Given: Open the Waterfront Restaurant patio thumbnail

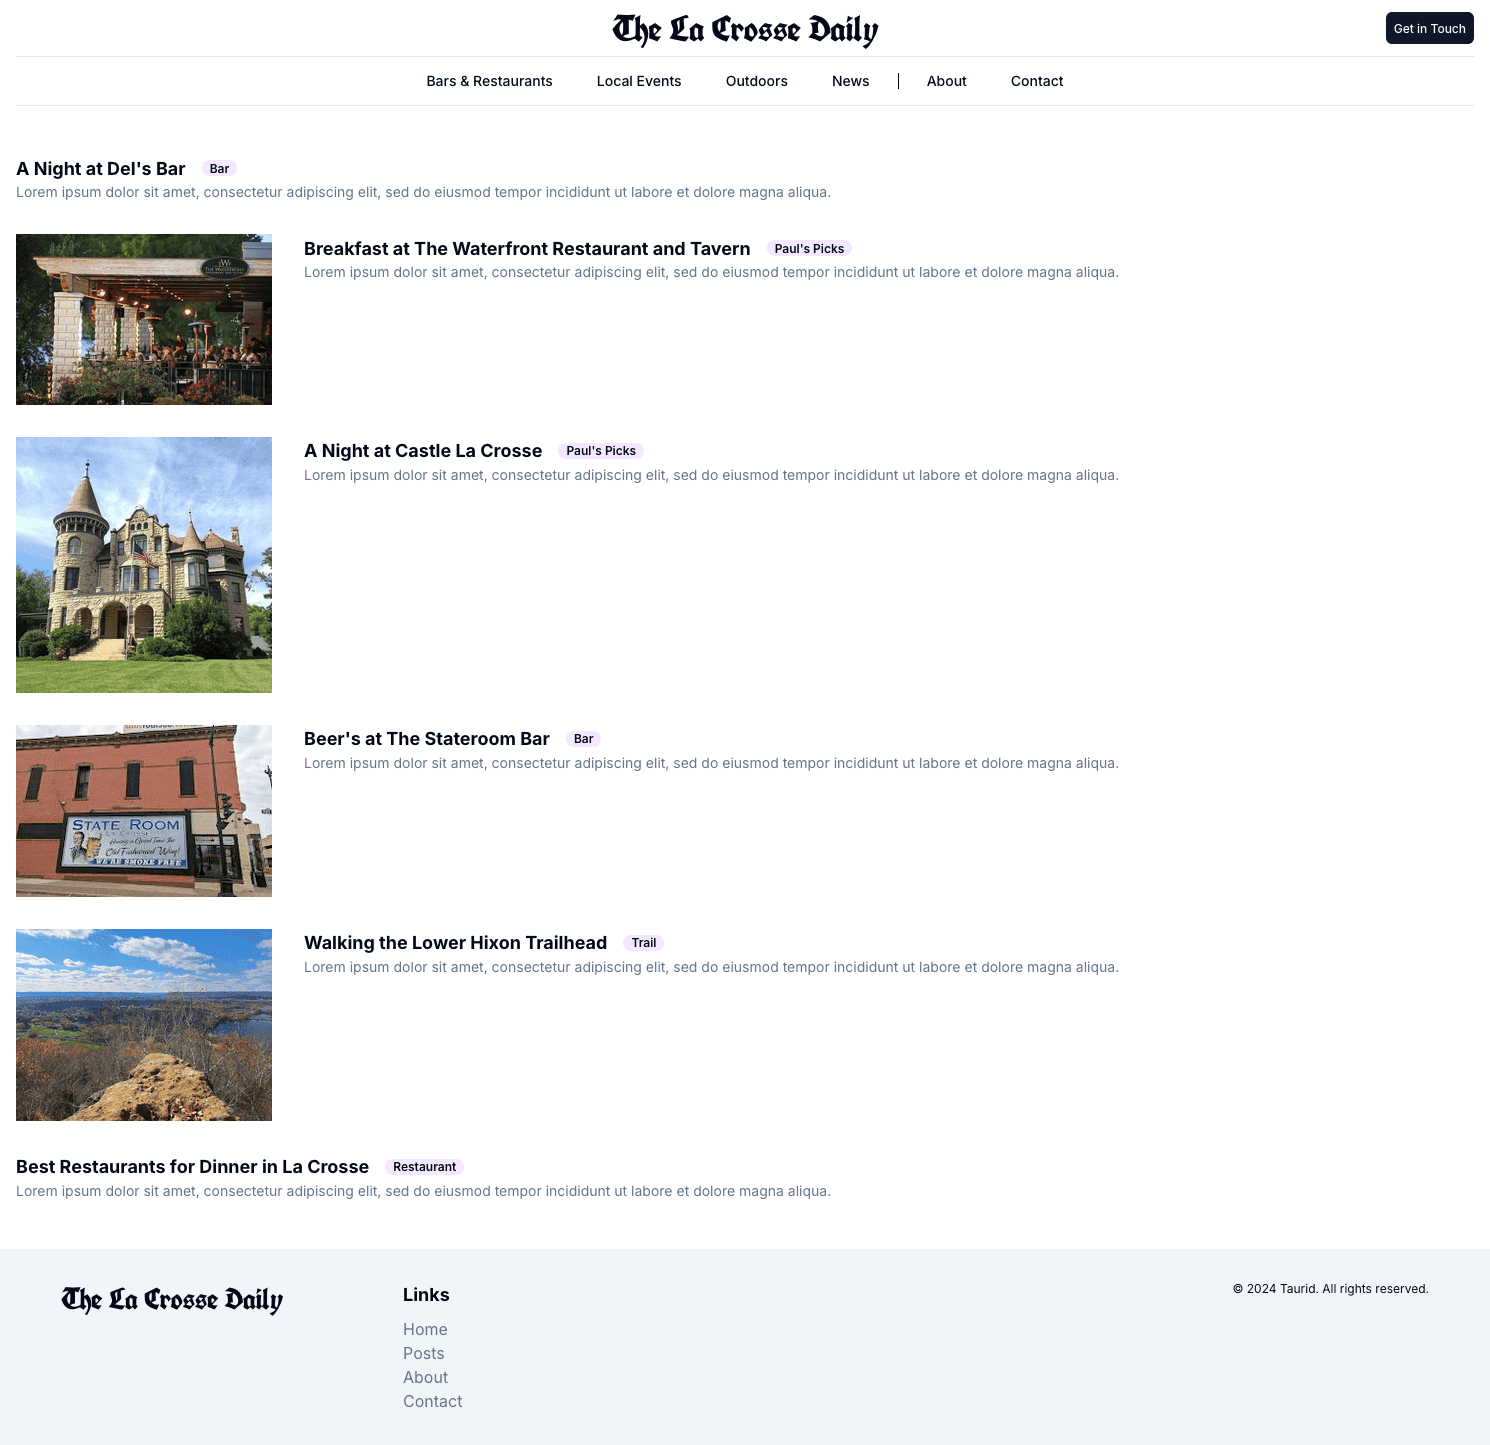Looking at the screenshot, I should tap(144, 319).
